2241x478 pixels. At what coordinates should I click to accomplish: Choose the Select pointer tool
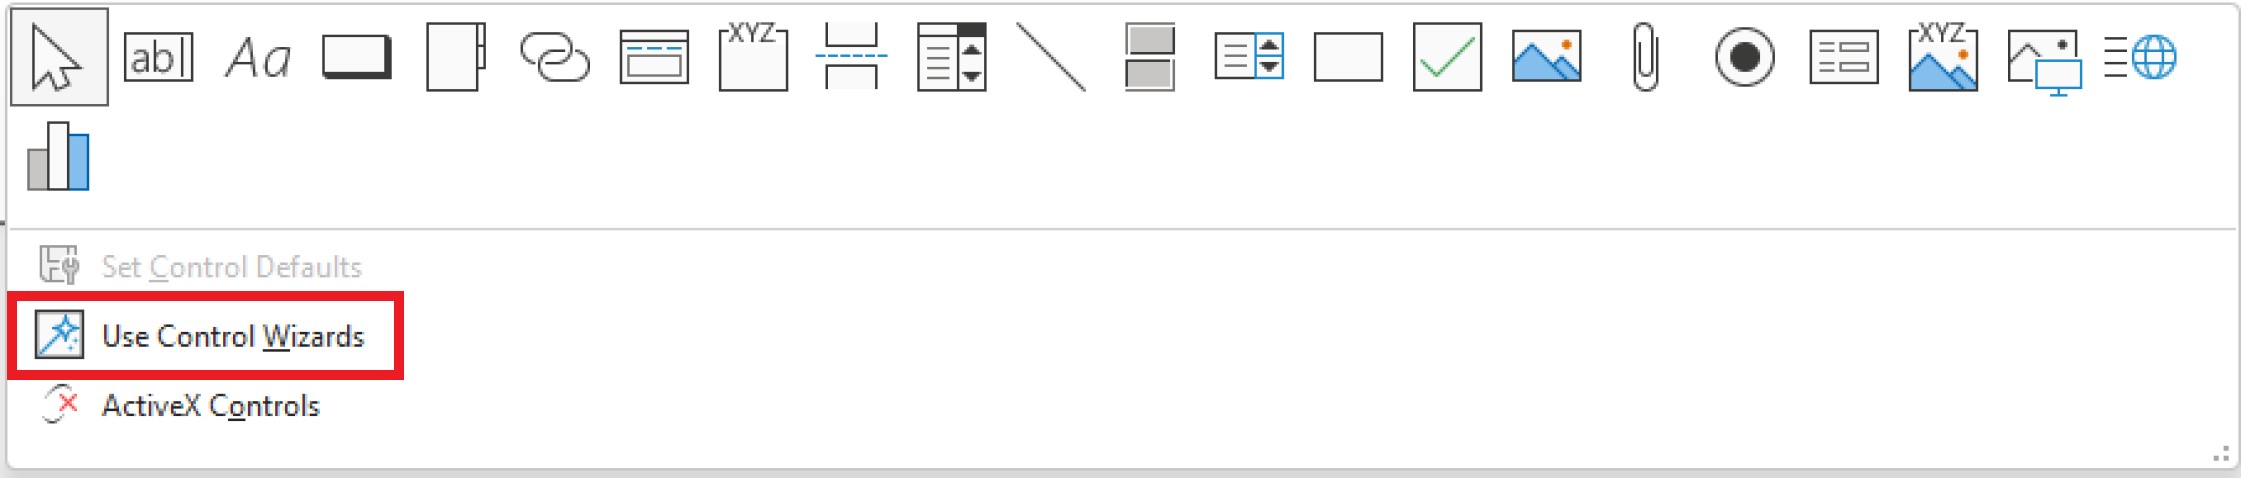(x=59, y=57)
